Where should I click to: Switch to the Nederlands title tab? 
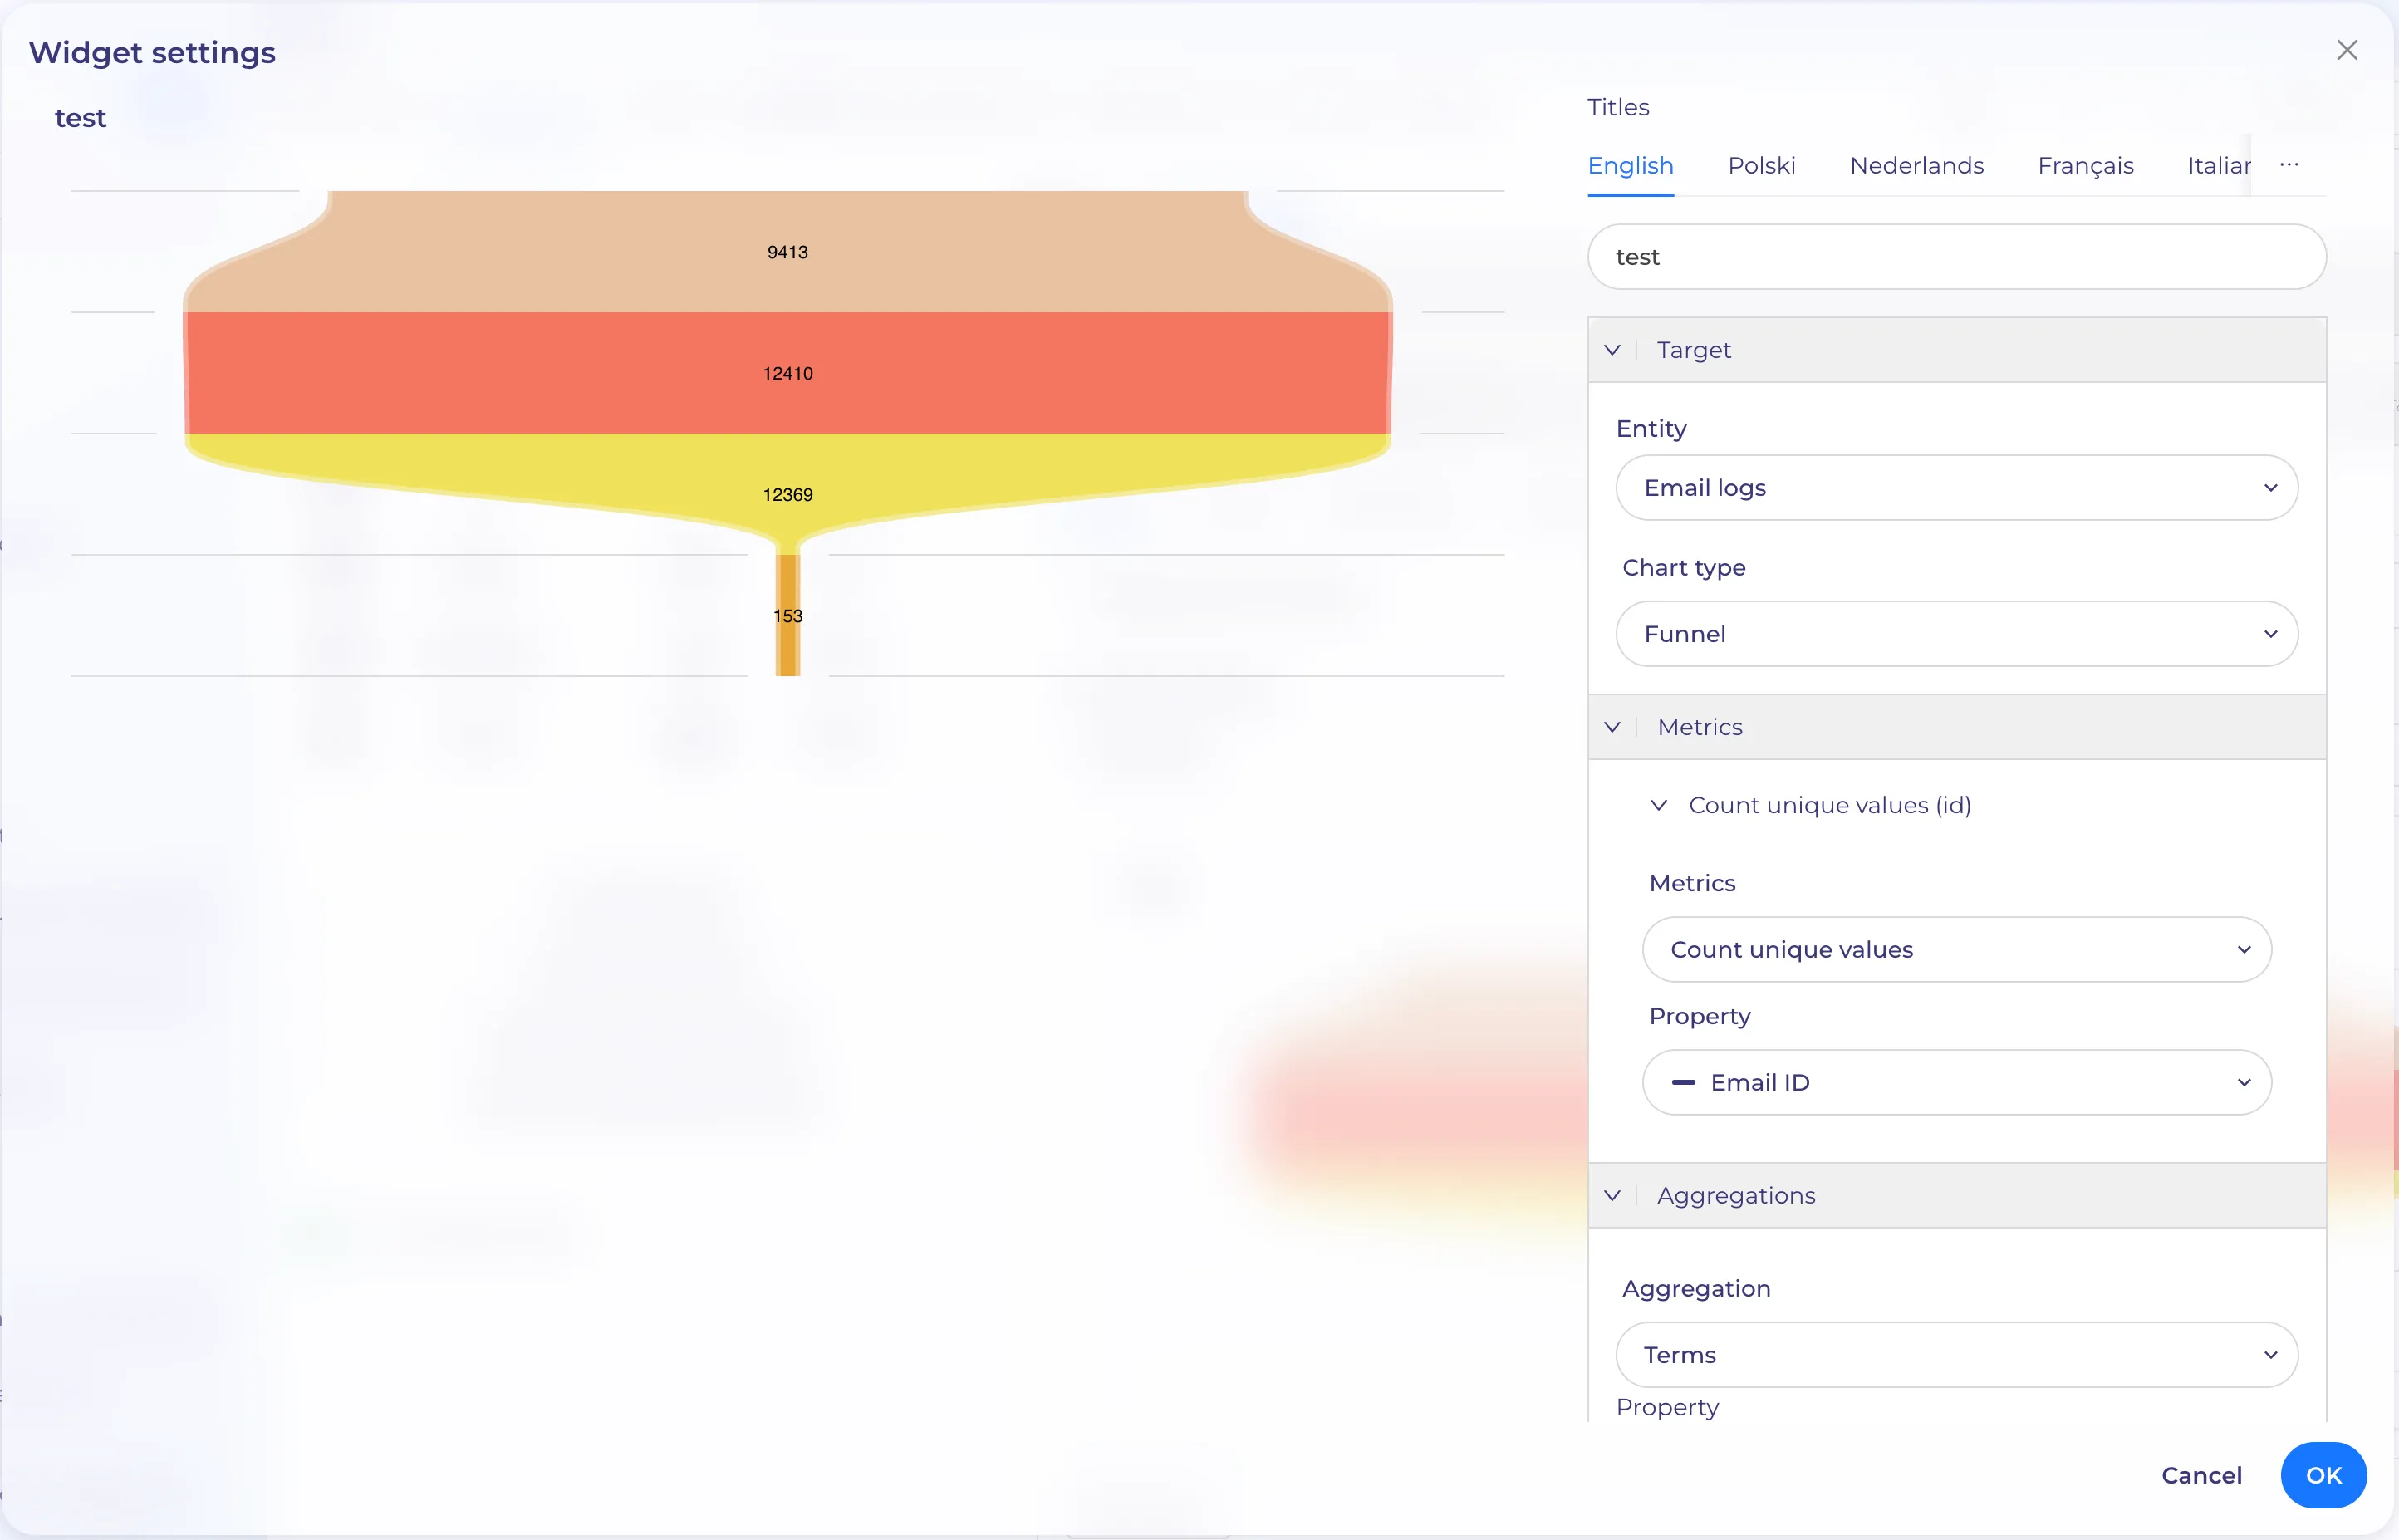point(1916,166)
